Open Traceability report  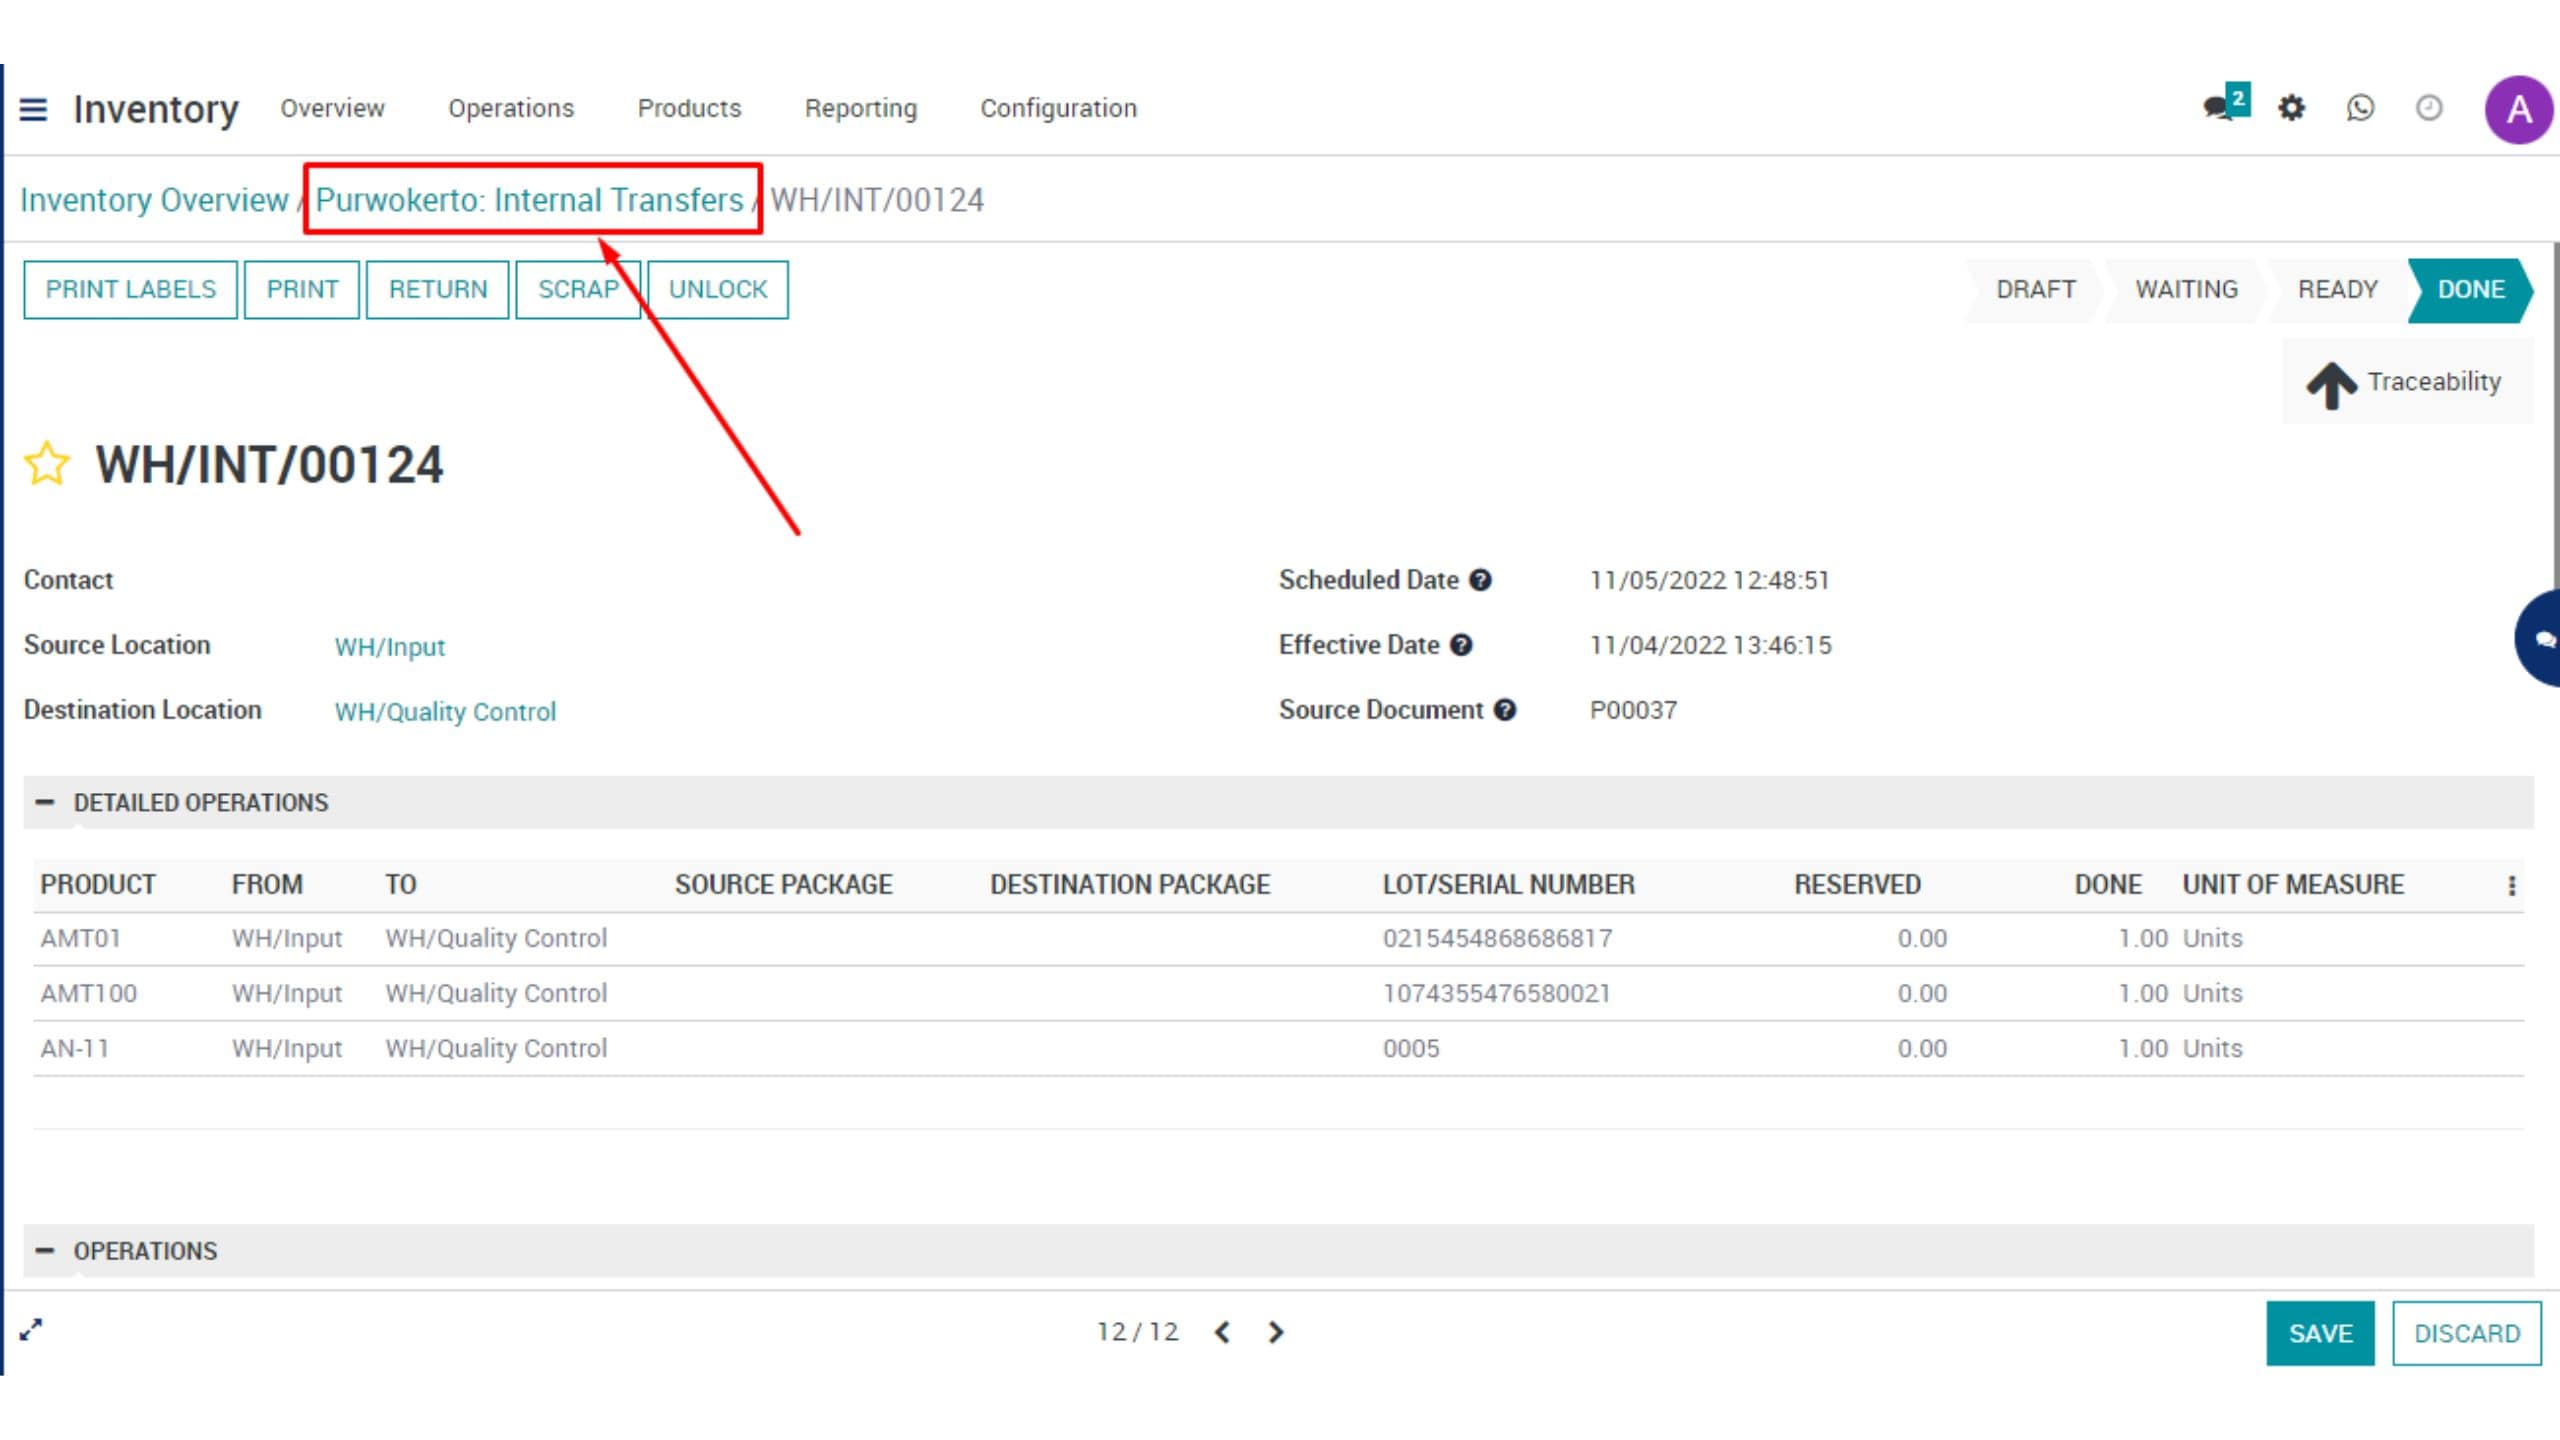tap(2406, 382)
